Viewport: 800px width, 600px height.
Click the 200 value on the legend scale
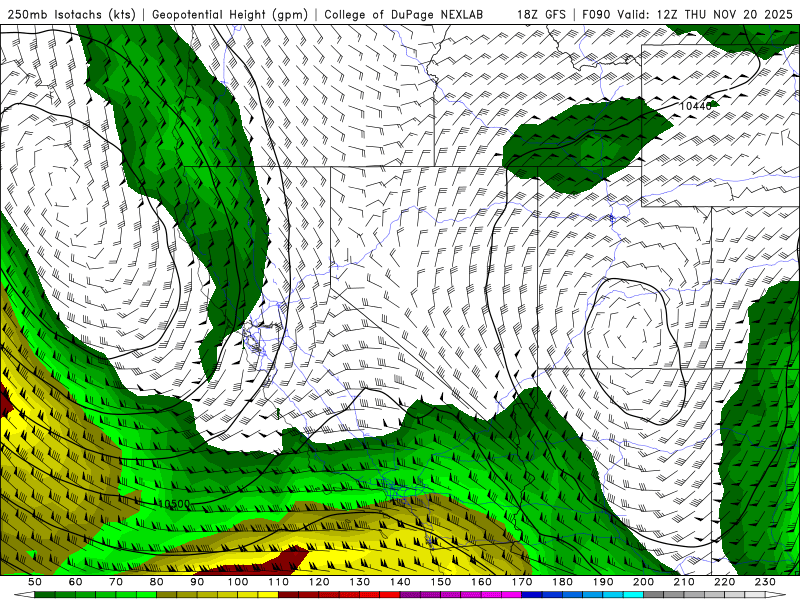point(644,582)
